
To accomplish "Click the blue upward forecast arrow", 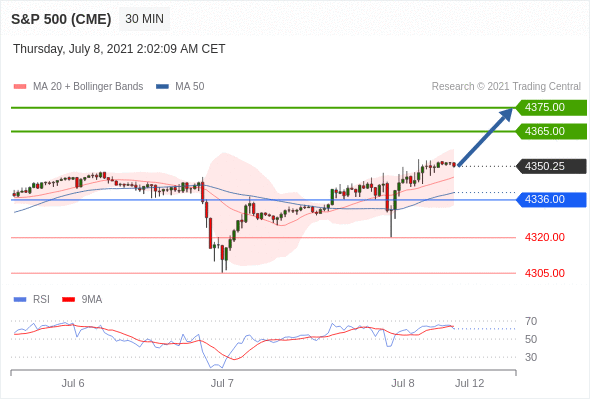I will (485, 137).
